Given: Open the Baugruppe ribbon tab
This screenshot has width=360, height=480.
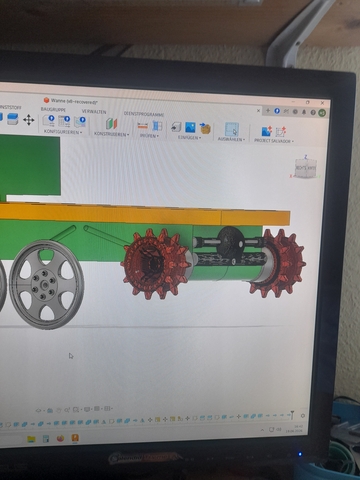Looking at the screenshot, I should (x=53, y=109).
